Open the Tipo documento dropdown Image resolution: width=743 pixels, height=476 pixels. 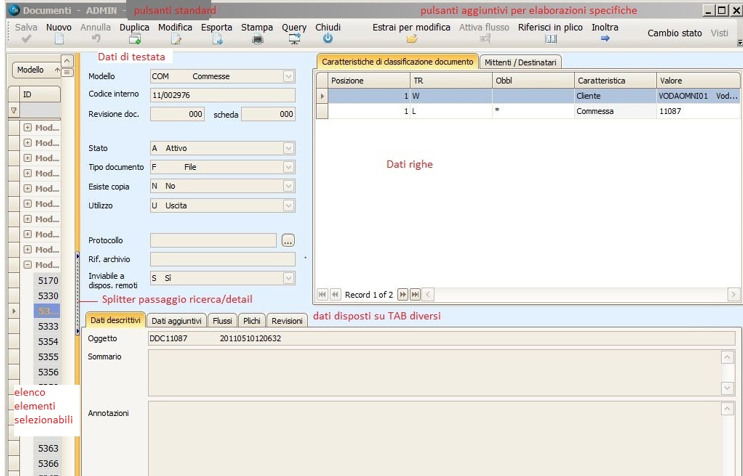[288, 167]
